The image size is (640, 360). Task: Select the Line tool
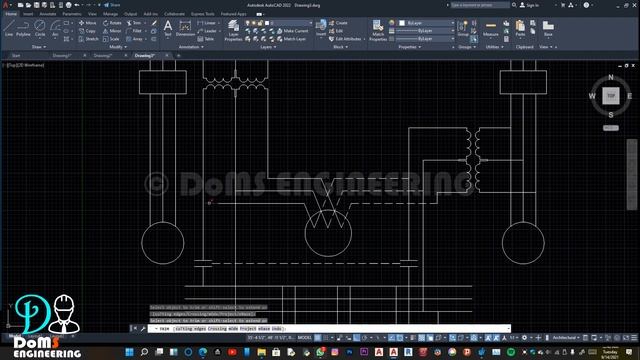point(9,28)
